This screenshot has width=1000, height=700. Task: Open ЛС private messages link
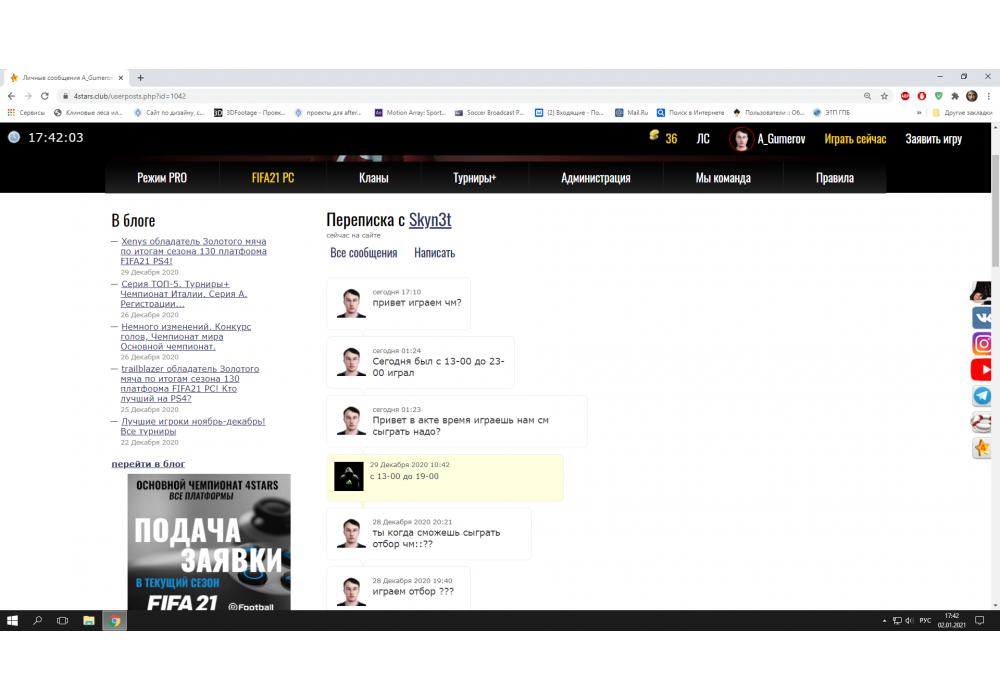[x=703, y=139]
